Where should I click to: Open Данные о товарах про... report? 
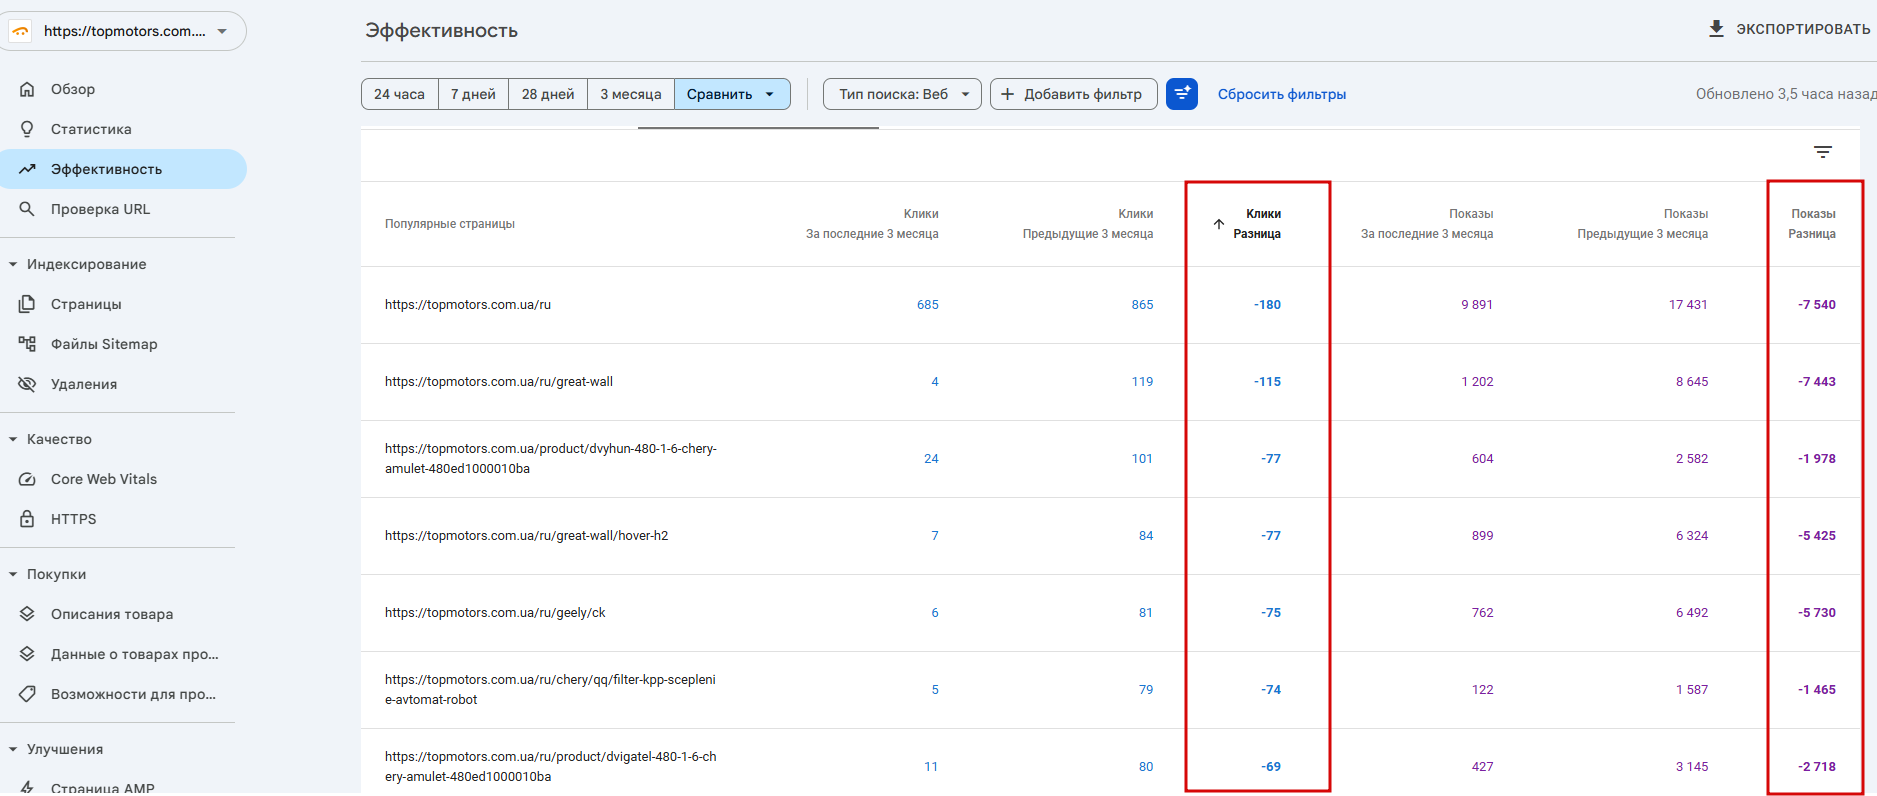point(135,654)
